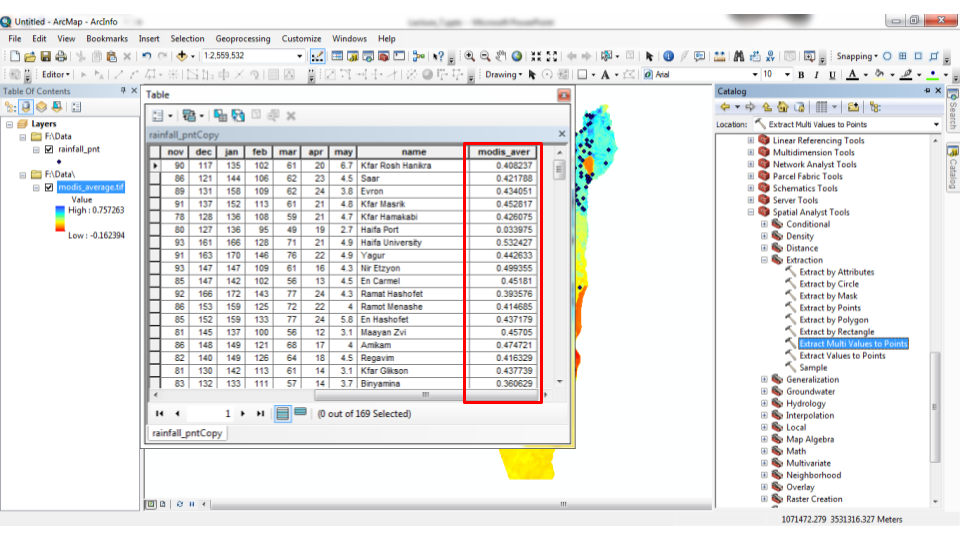Image resolution: width=960 pixels, height=540 pixels.
Task: Toggle Italic text formatting
Action: 816,75
